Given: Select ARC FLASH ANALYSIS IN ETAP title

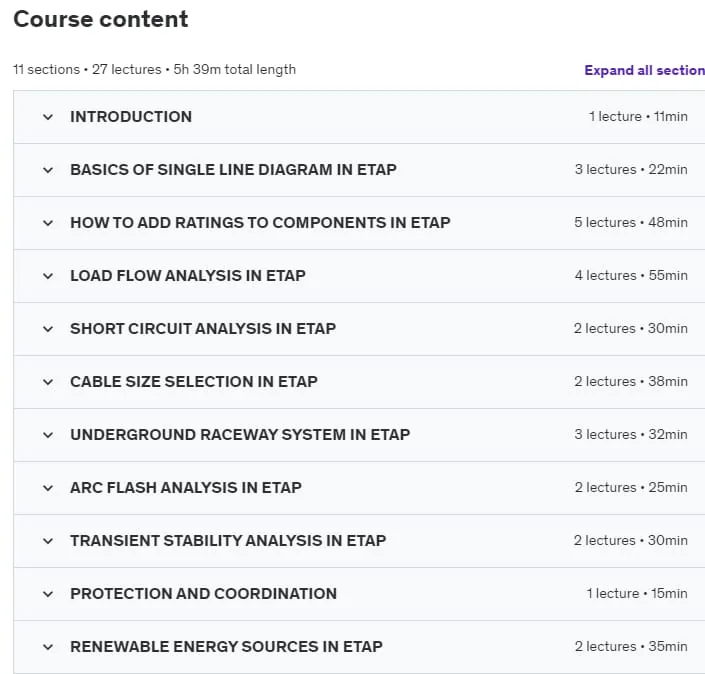Looking at the screenshot, I should coord(186,488).
